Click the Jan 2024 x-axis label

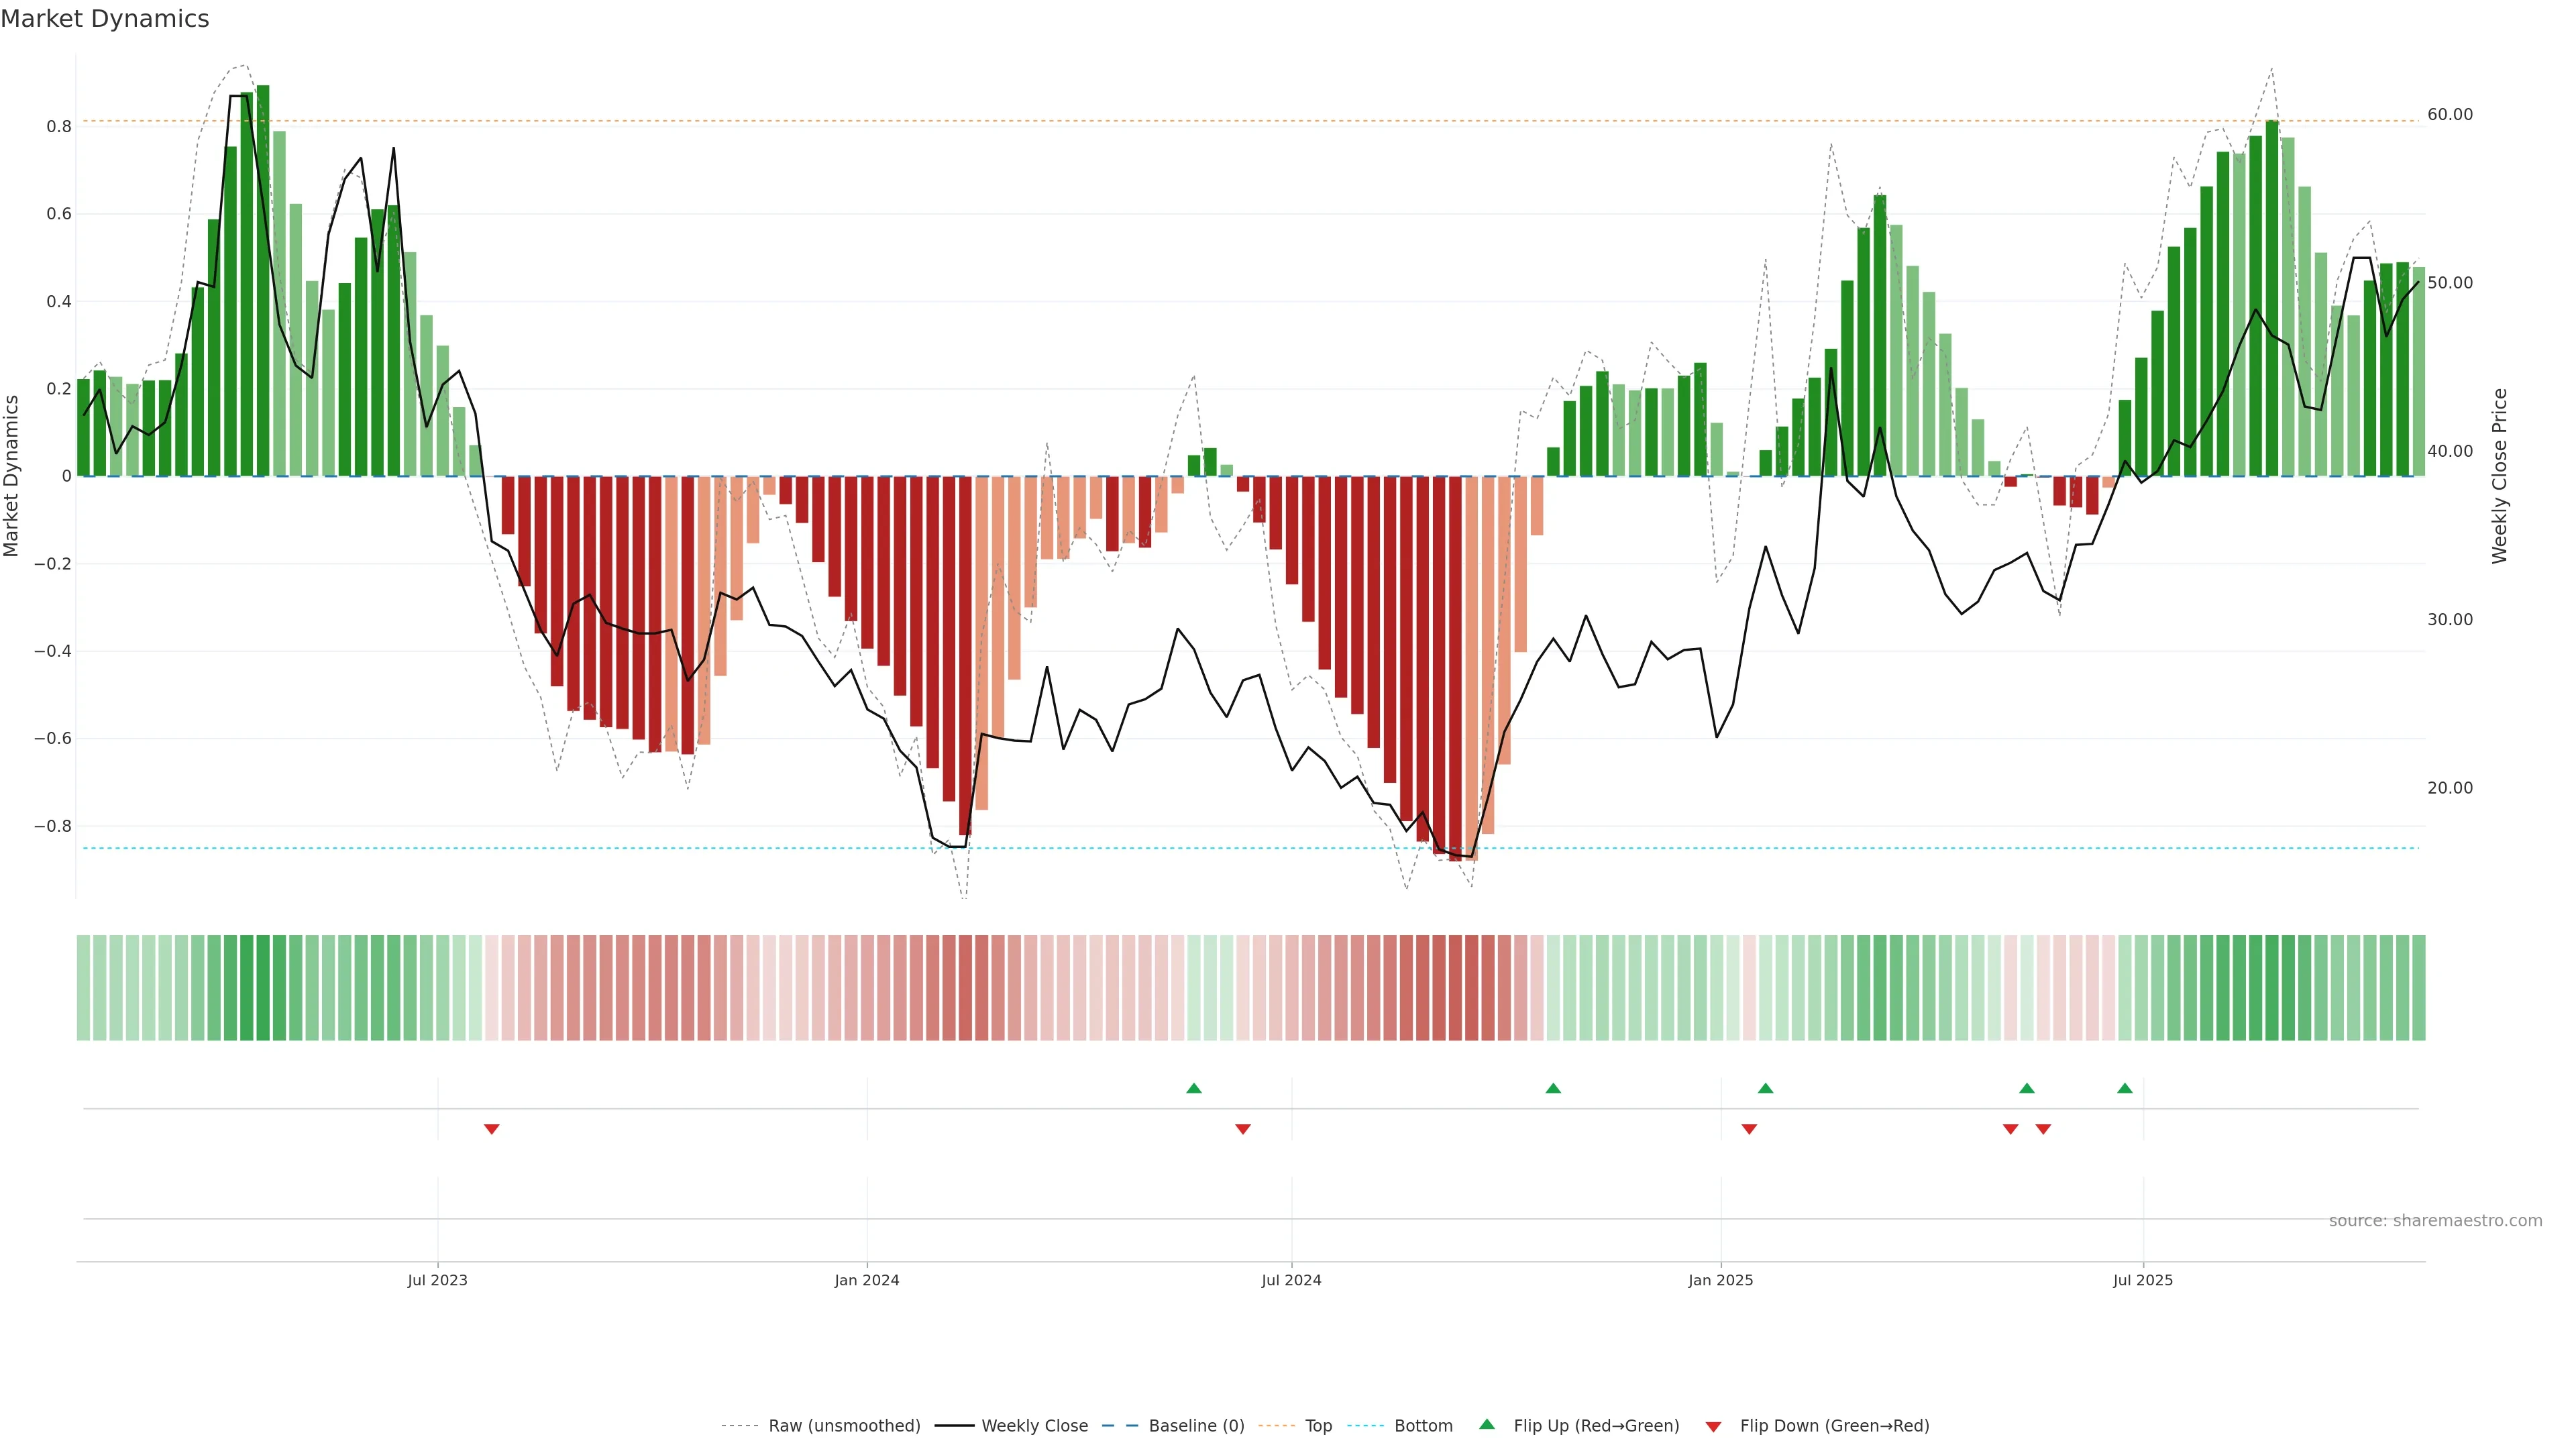pyautogui.click(x=867, y=1280)
